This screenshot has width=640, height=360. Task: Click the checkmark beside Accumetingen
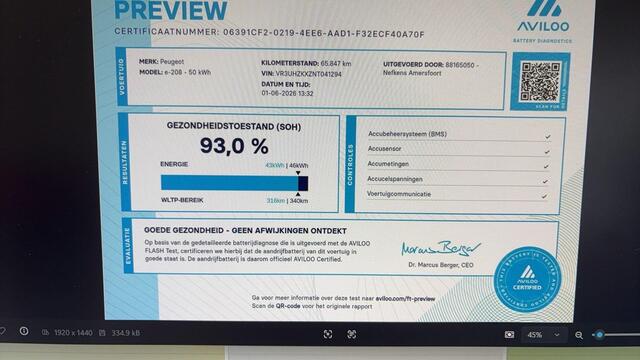[546, 167]
